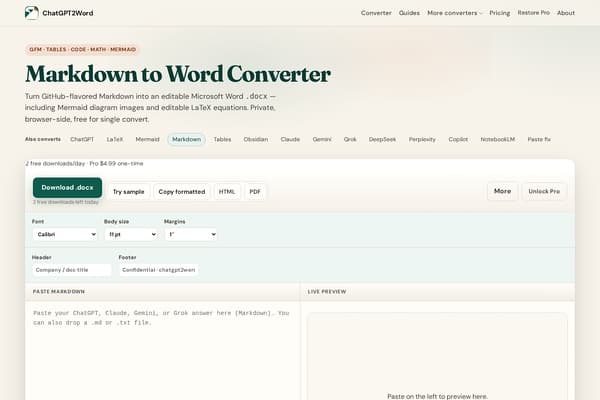Viewport: 600px width, 400px height.
Task: Click the ChatGPT2Word logo icon
Action: pos(32,13)
